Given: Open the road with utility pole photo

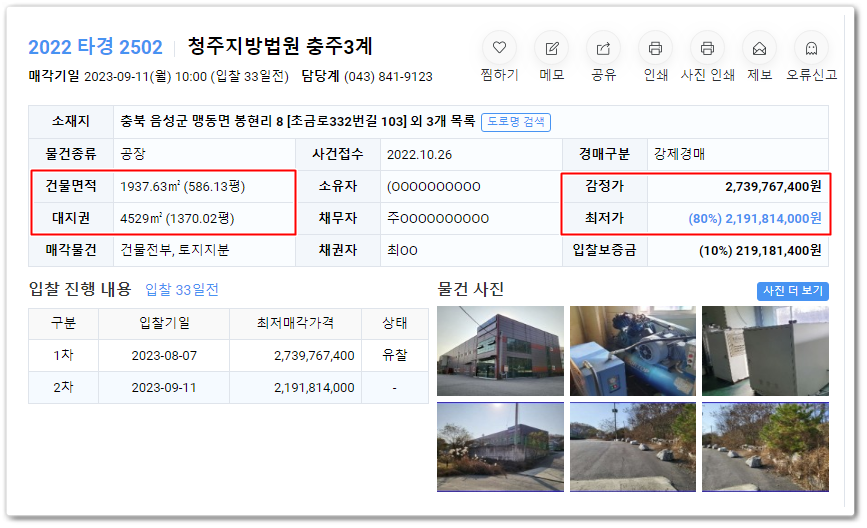Looking at the screenshot, I should [633, 447].
